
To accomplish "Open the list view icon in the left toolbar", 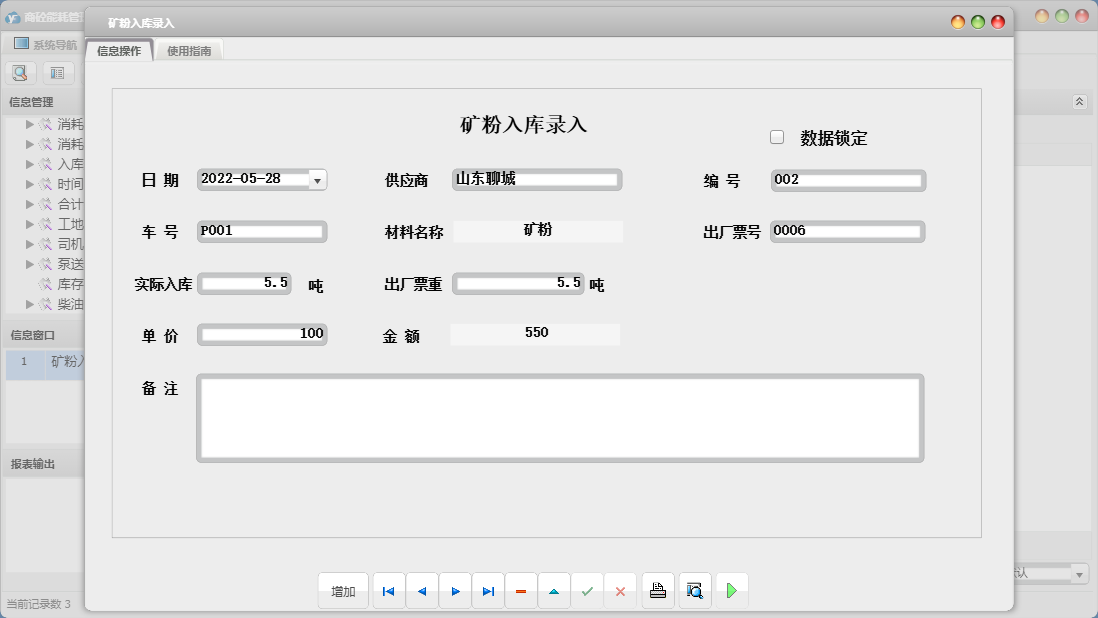I will 56,72.
